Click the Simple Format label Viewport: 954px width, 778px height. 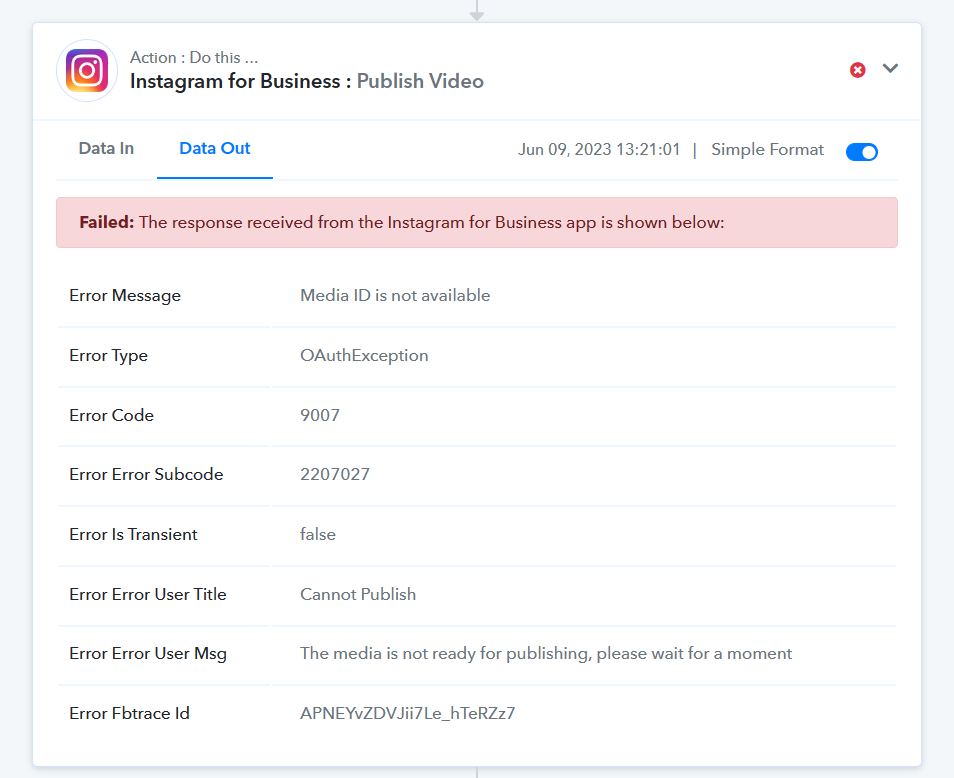pos(767,150)
